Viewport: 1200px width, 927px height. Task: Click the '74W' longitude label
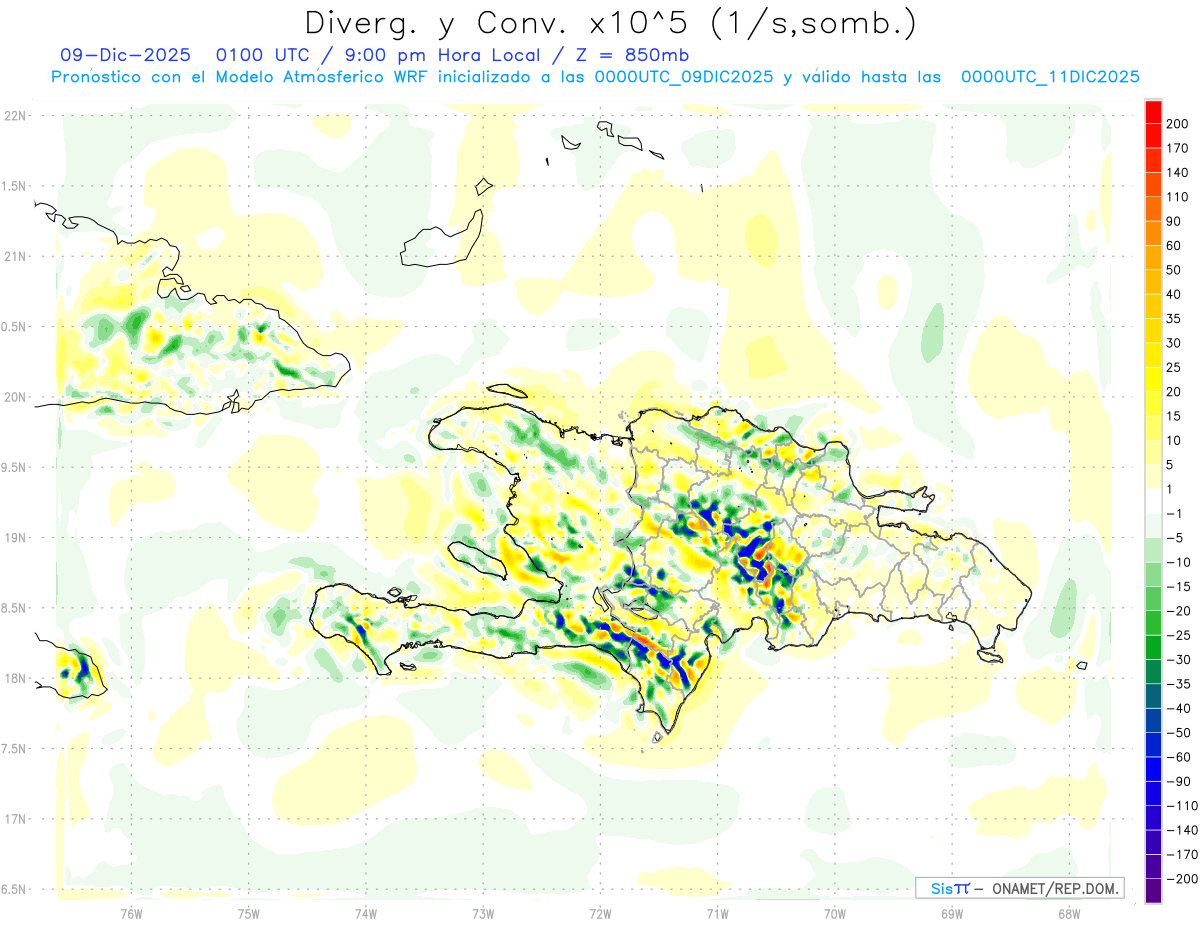click(x=366, y=913)
